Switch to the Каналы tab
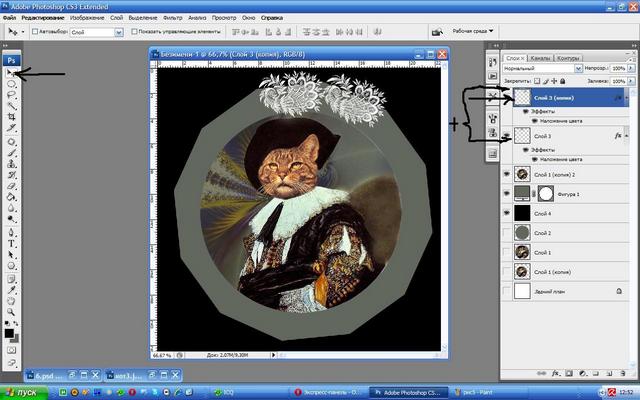 coord(540,58)
